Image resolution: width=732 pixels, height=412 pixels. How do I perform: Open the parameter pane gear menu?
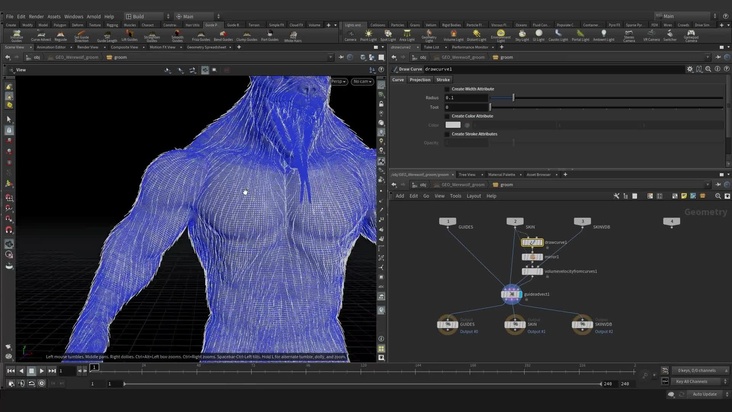pyautogui.click(x=690, y=69)
